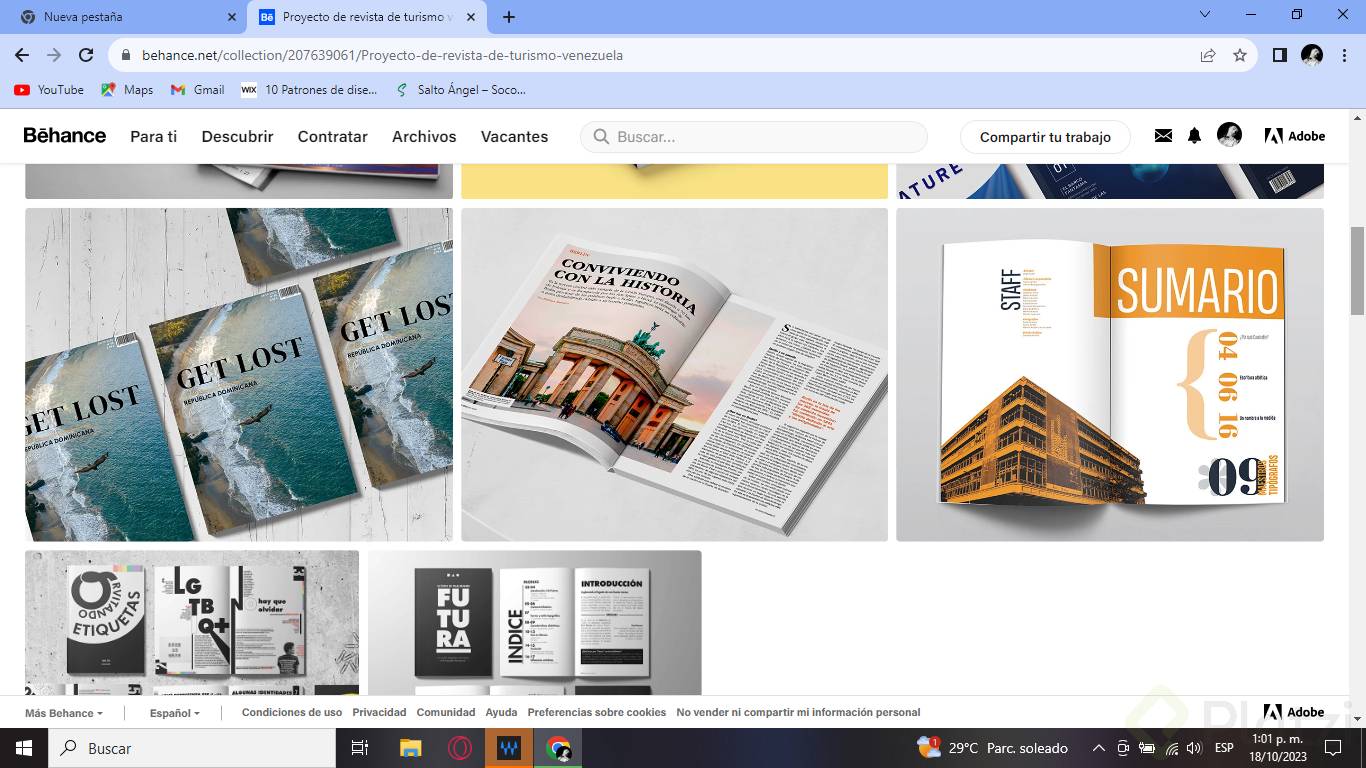Viewport: 1366px width, 768px height.
Task: Switch to Chrome on the taskbar
Action: click(x=558, y=748)
